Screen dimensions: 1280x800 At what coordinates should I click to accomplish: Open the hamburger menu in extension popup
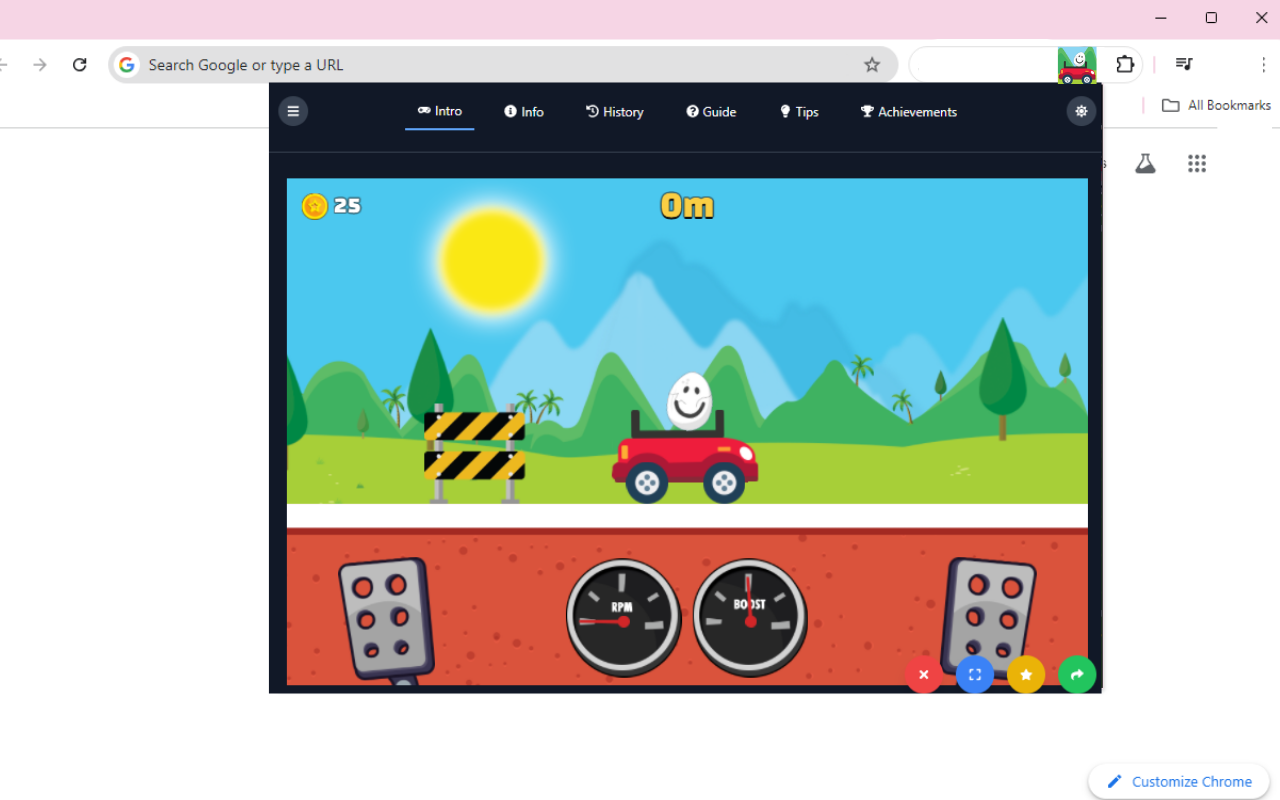(293, 111)
